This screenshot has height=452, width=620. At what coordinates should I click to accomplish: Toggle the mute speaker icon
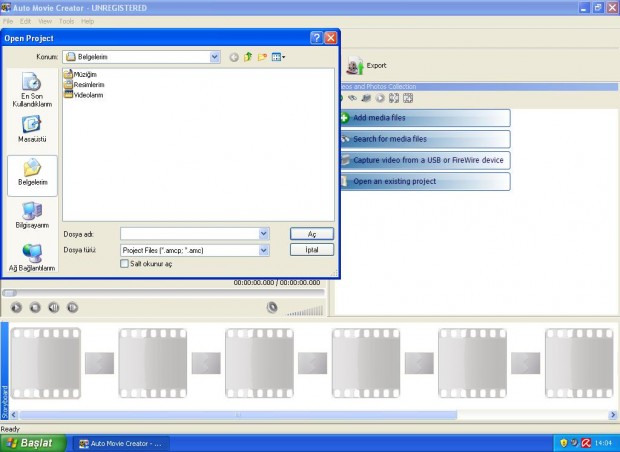[x=272, y=307]
